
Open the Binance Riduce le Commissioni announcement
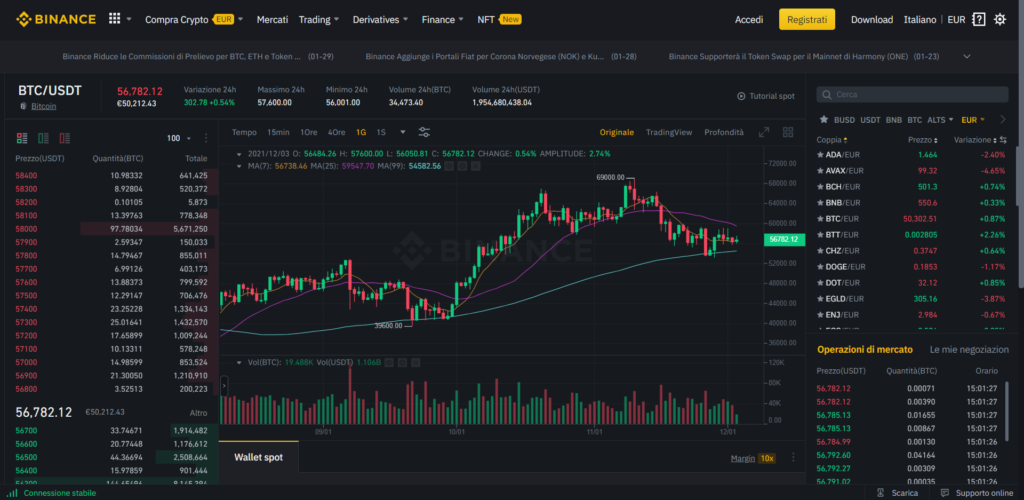(198, 56)
